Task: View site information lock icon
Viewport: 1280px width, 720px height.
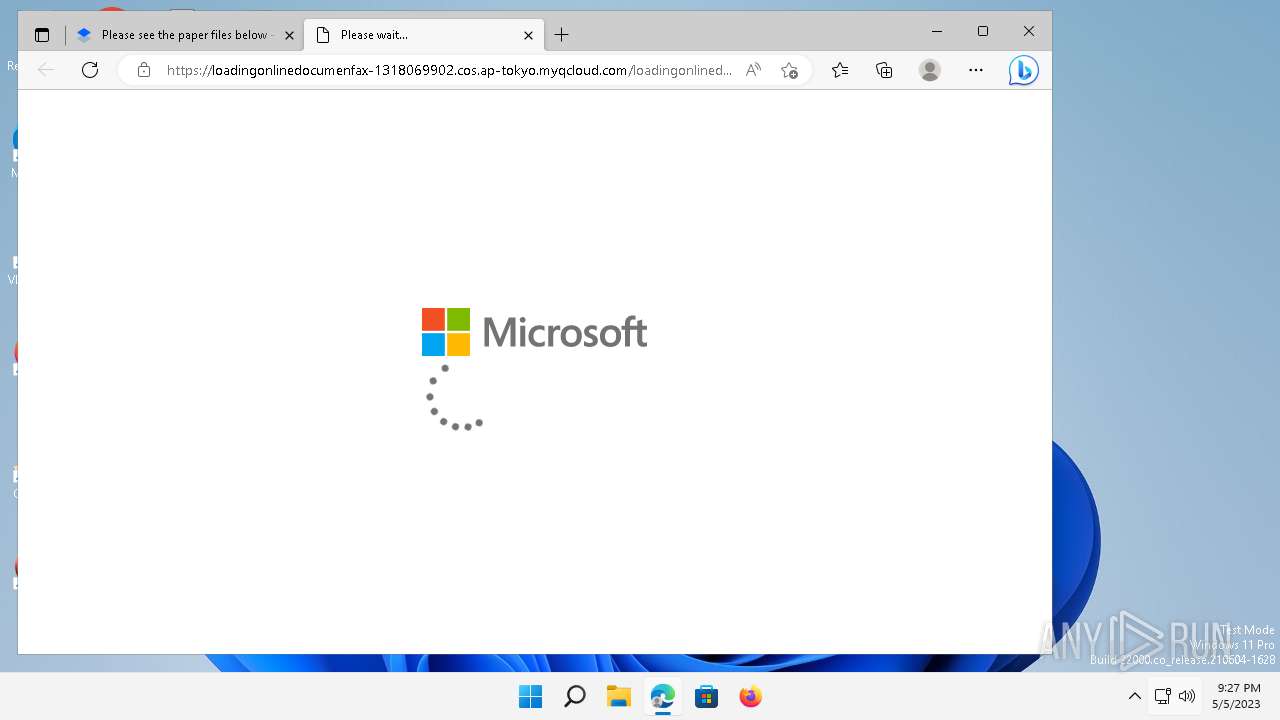Action: pyautogui.click(x=144, y=70)
